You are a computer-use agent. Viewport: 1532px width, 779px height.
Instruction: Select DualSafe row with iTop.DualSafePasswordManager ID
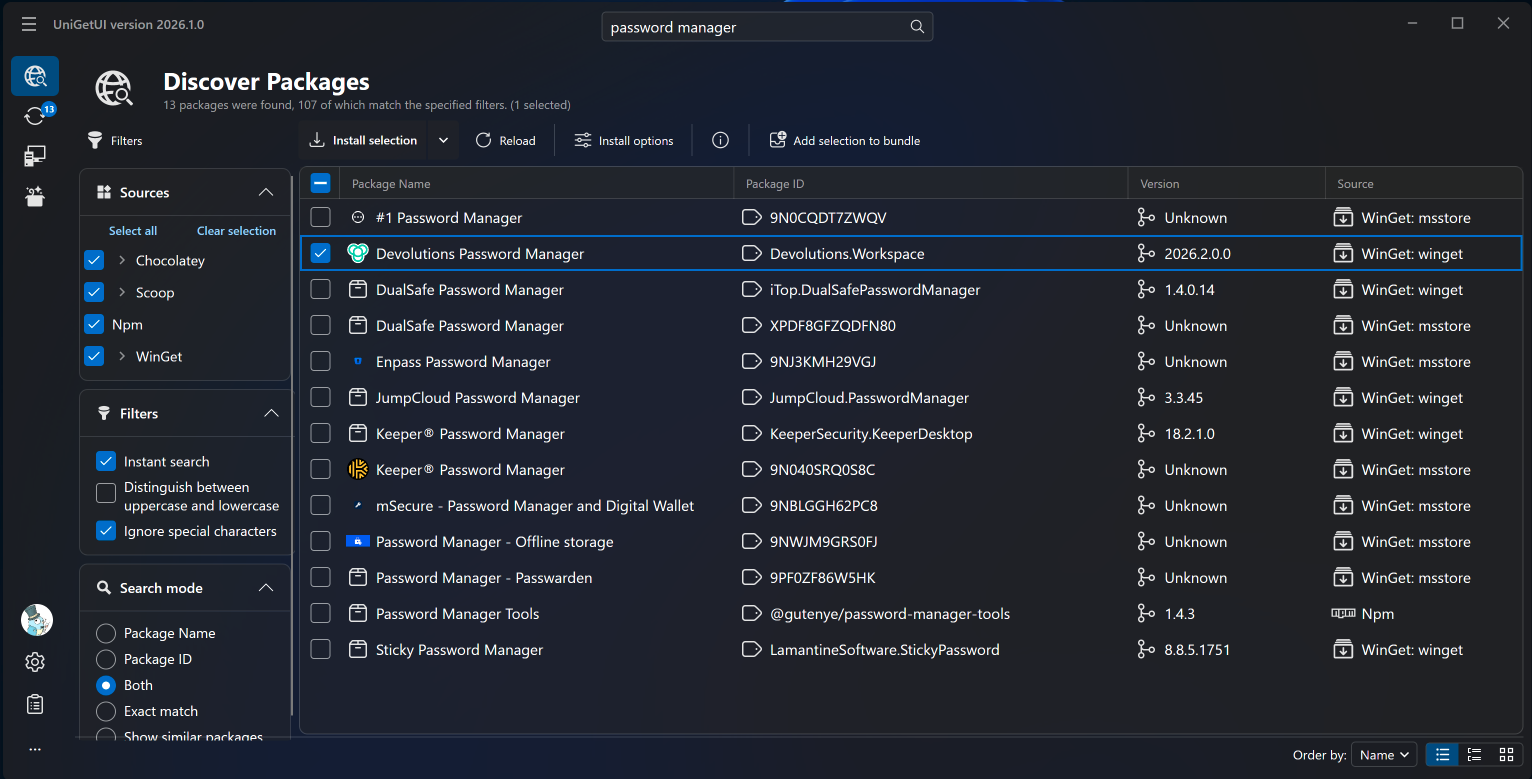[x=910, y=290]
